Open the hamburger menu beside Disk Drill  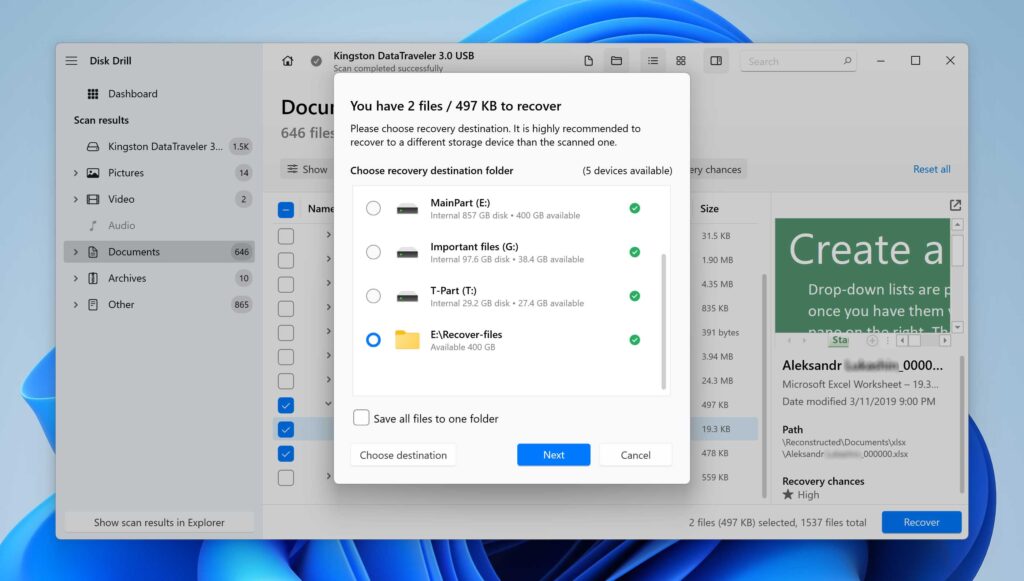(x=71, y=60)
